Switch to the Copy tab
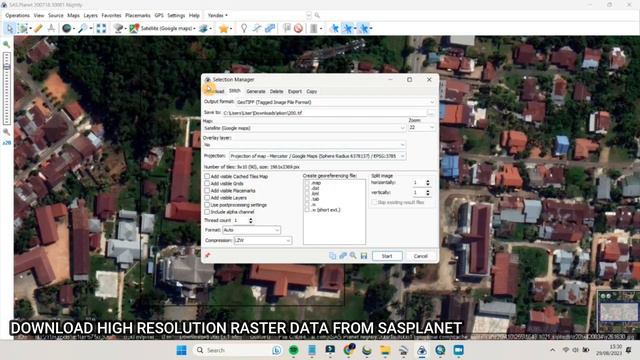Viewport: 640px width, 360px height. pos(311,91)
